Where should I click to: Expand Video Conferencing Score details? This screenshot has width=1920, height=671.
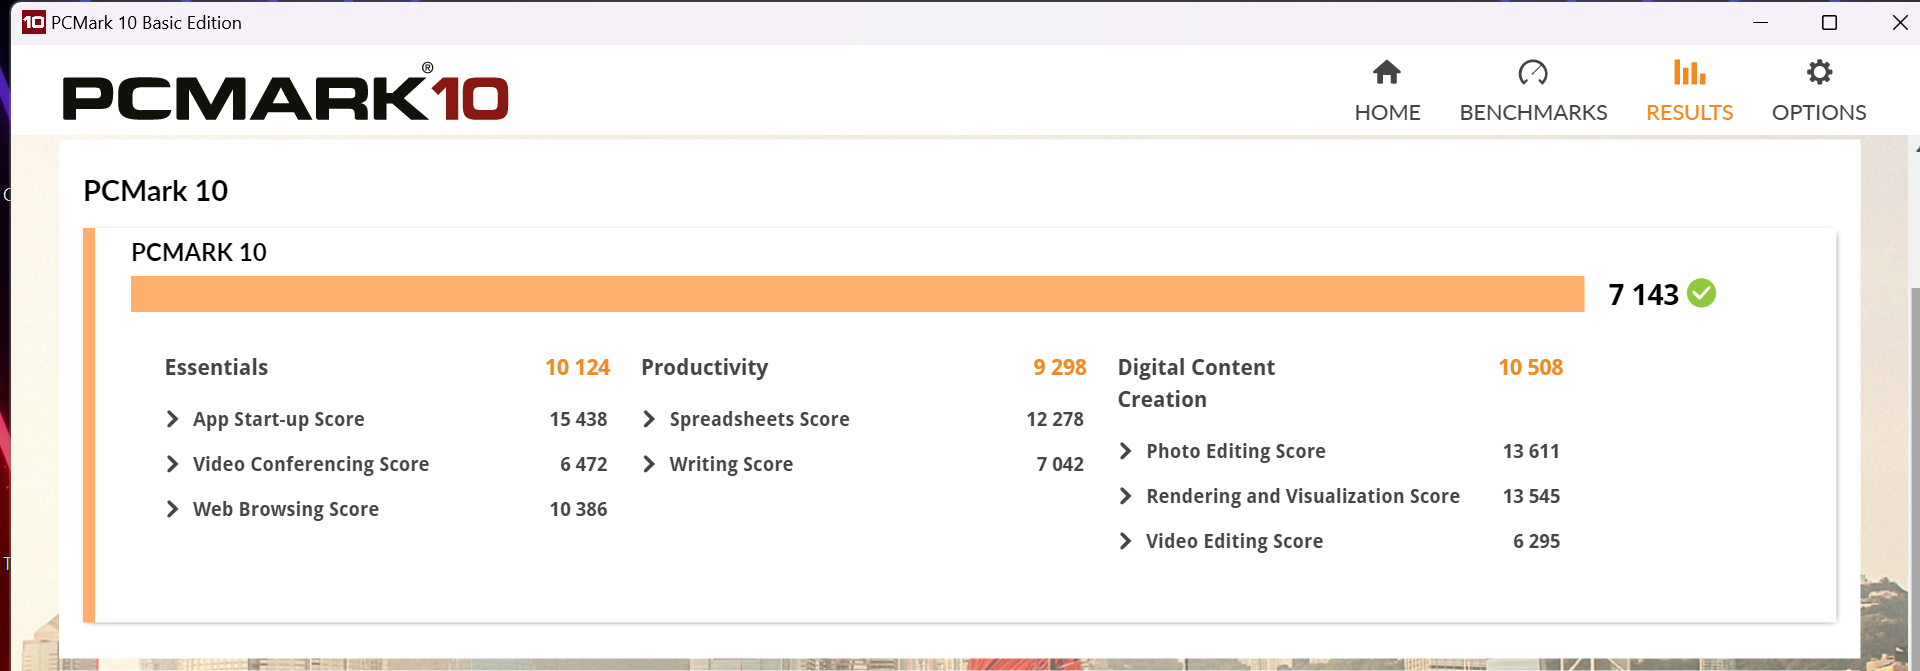(172, 464)
